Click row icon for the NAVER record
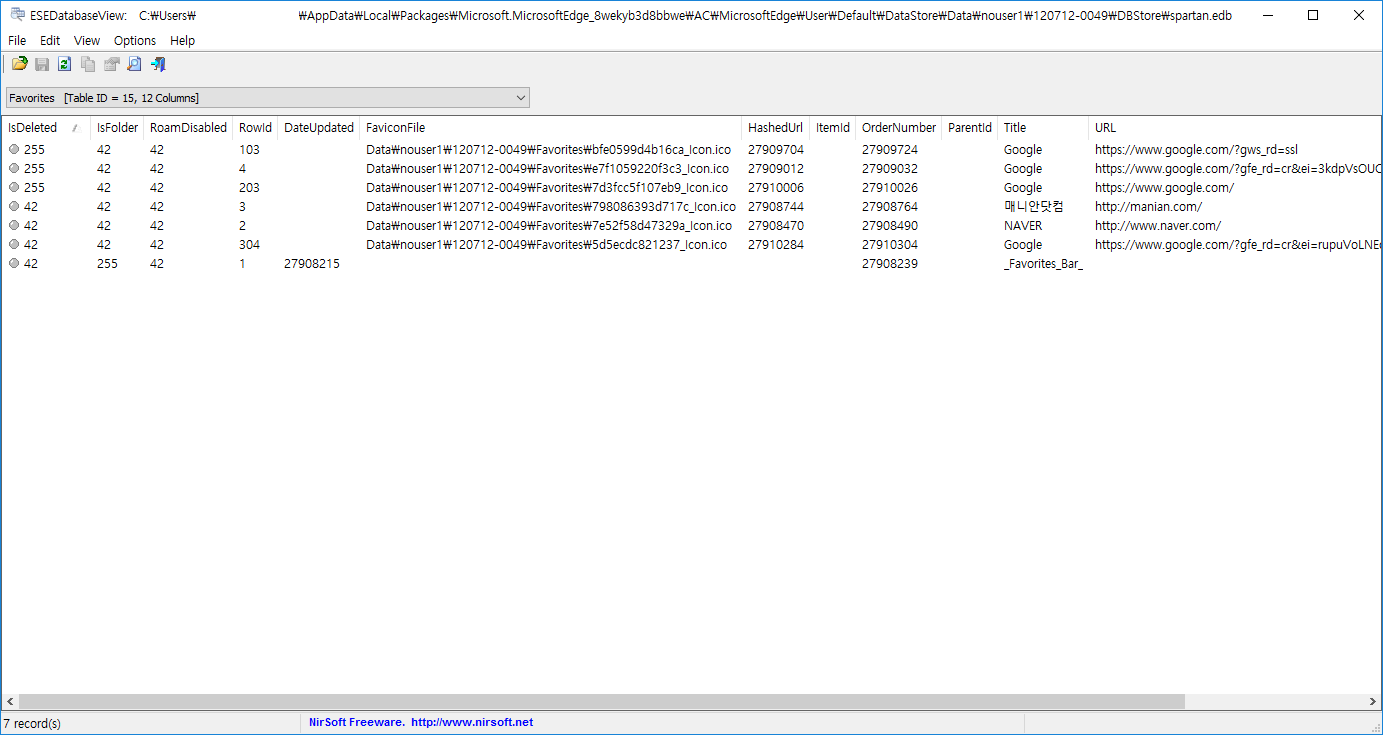The width and height of the screenshot is (1383, 735). point(14,225)
